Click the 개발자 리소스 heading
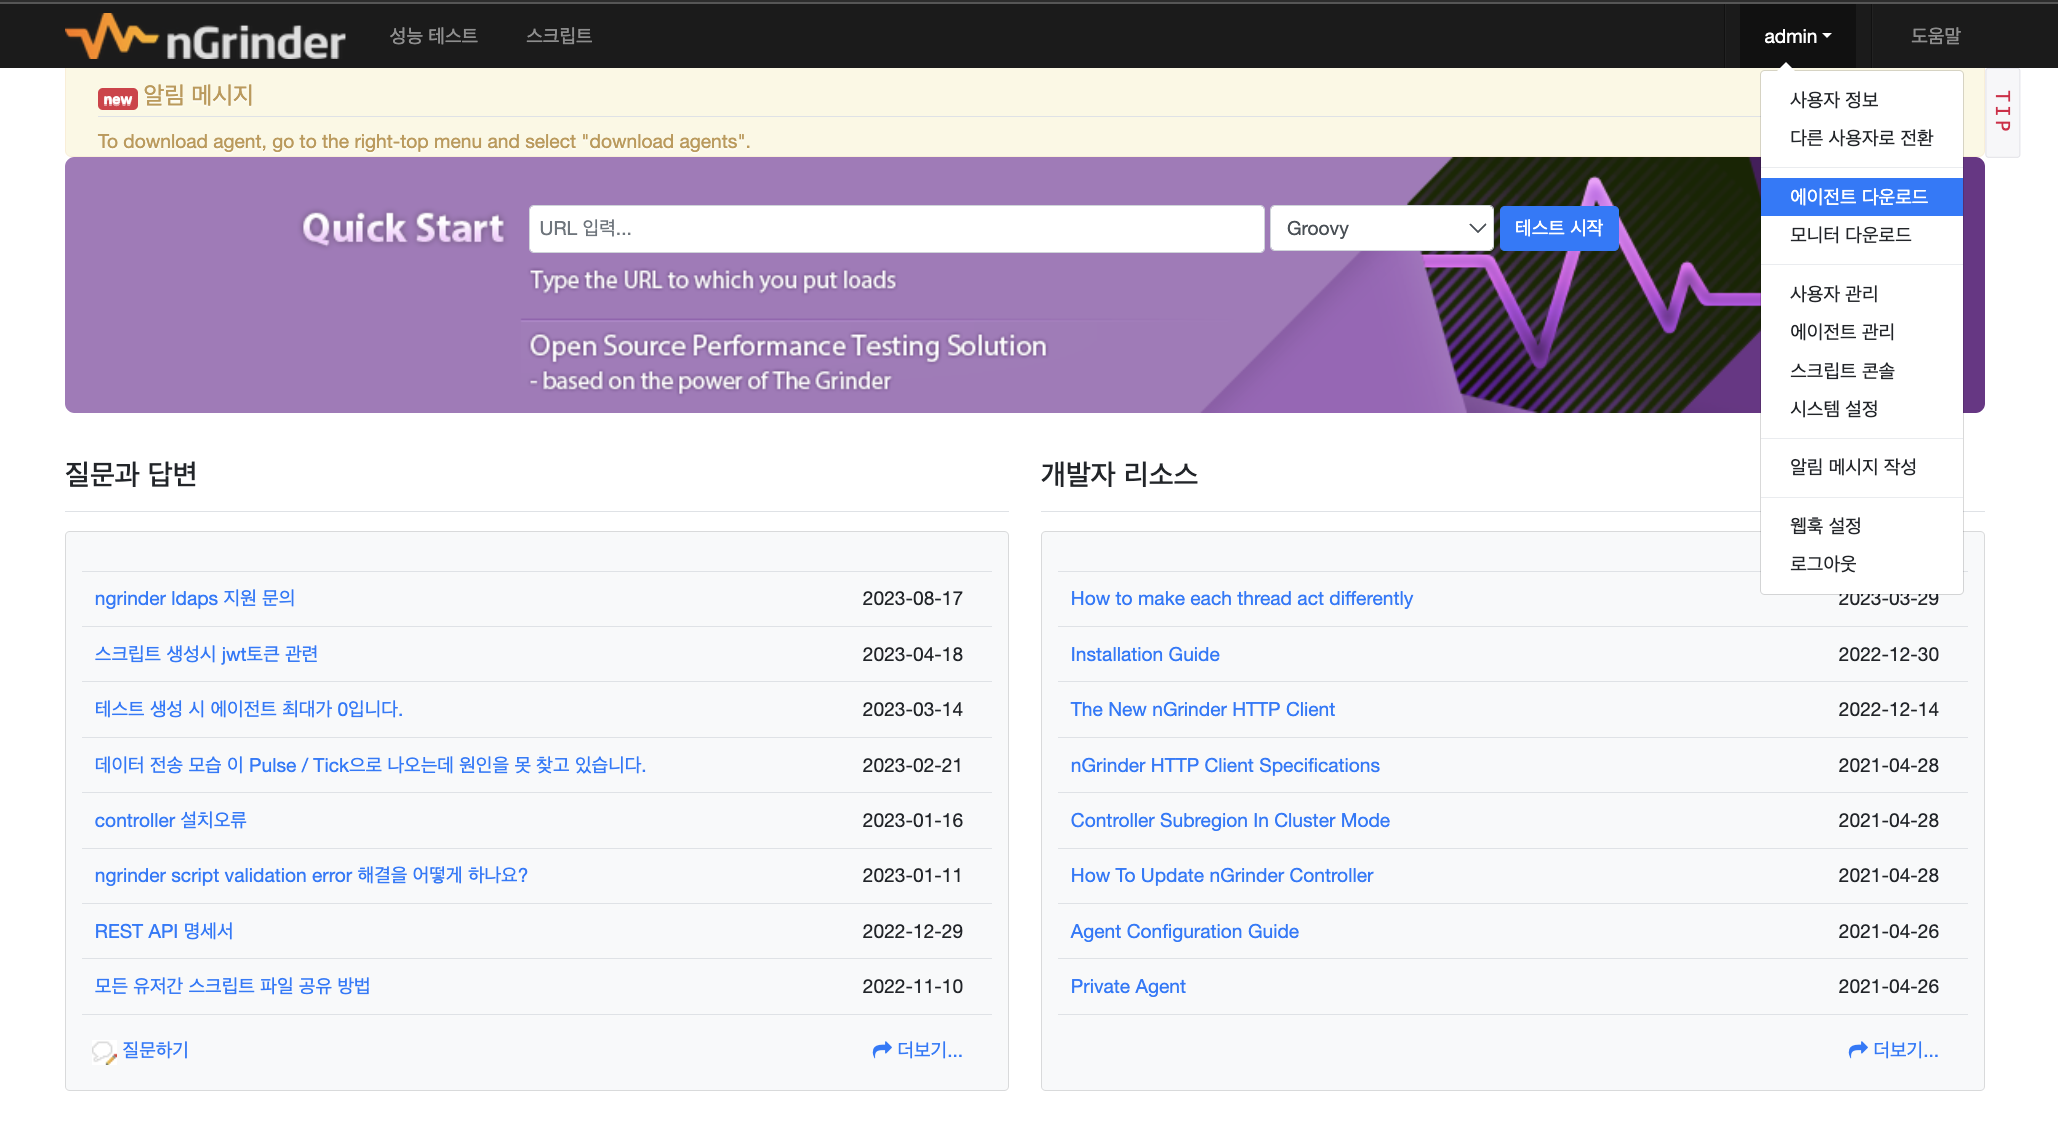The width and height of the screenshot is (2058, 1122). tap(1119, 474)
